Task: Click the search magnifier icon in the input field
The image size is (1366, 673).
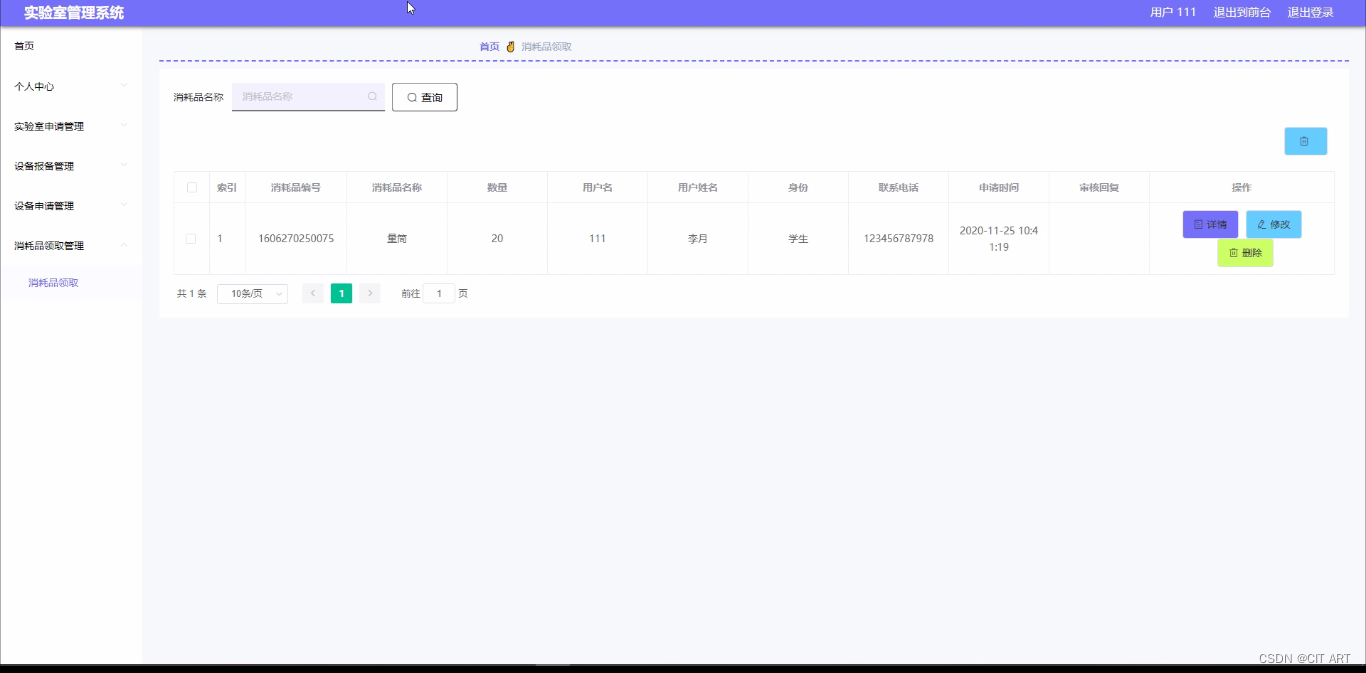Action: tap(371, 96)
